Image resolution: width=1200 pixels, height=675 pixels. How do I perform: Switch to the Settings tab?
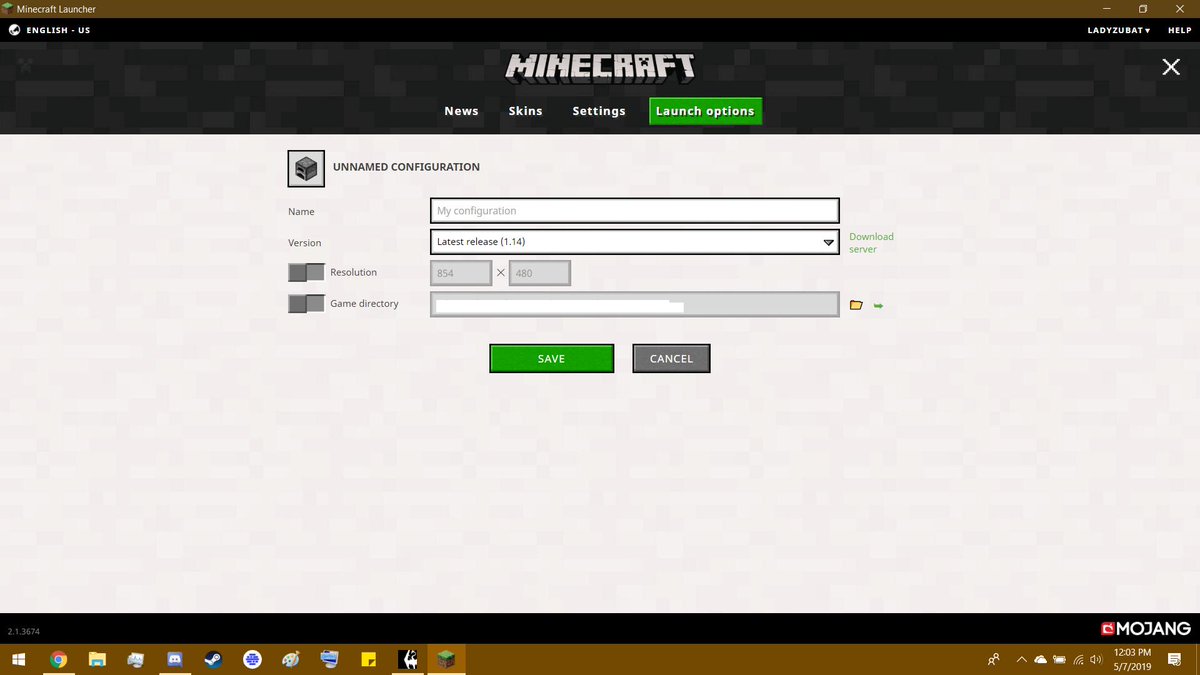coord(599,111)
